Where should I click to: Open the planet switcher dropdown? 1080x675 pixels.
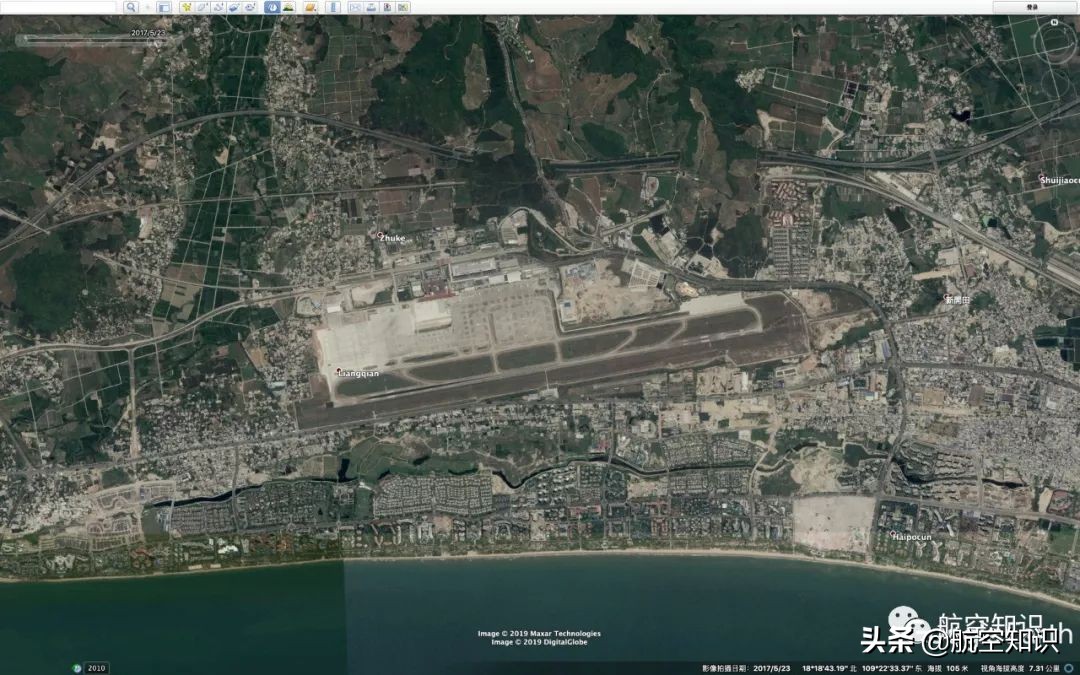tap(310, 7)
